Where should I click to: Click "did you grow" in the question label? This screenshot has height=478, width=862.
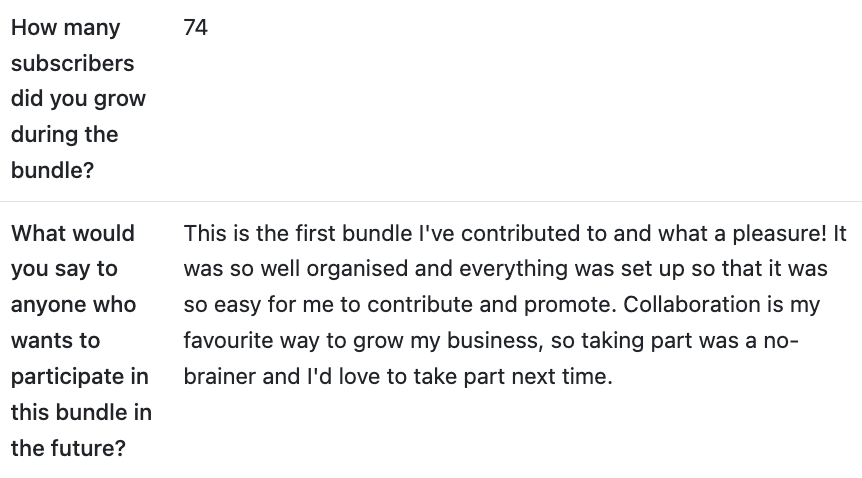tap(78, 99)
